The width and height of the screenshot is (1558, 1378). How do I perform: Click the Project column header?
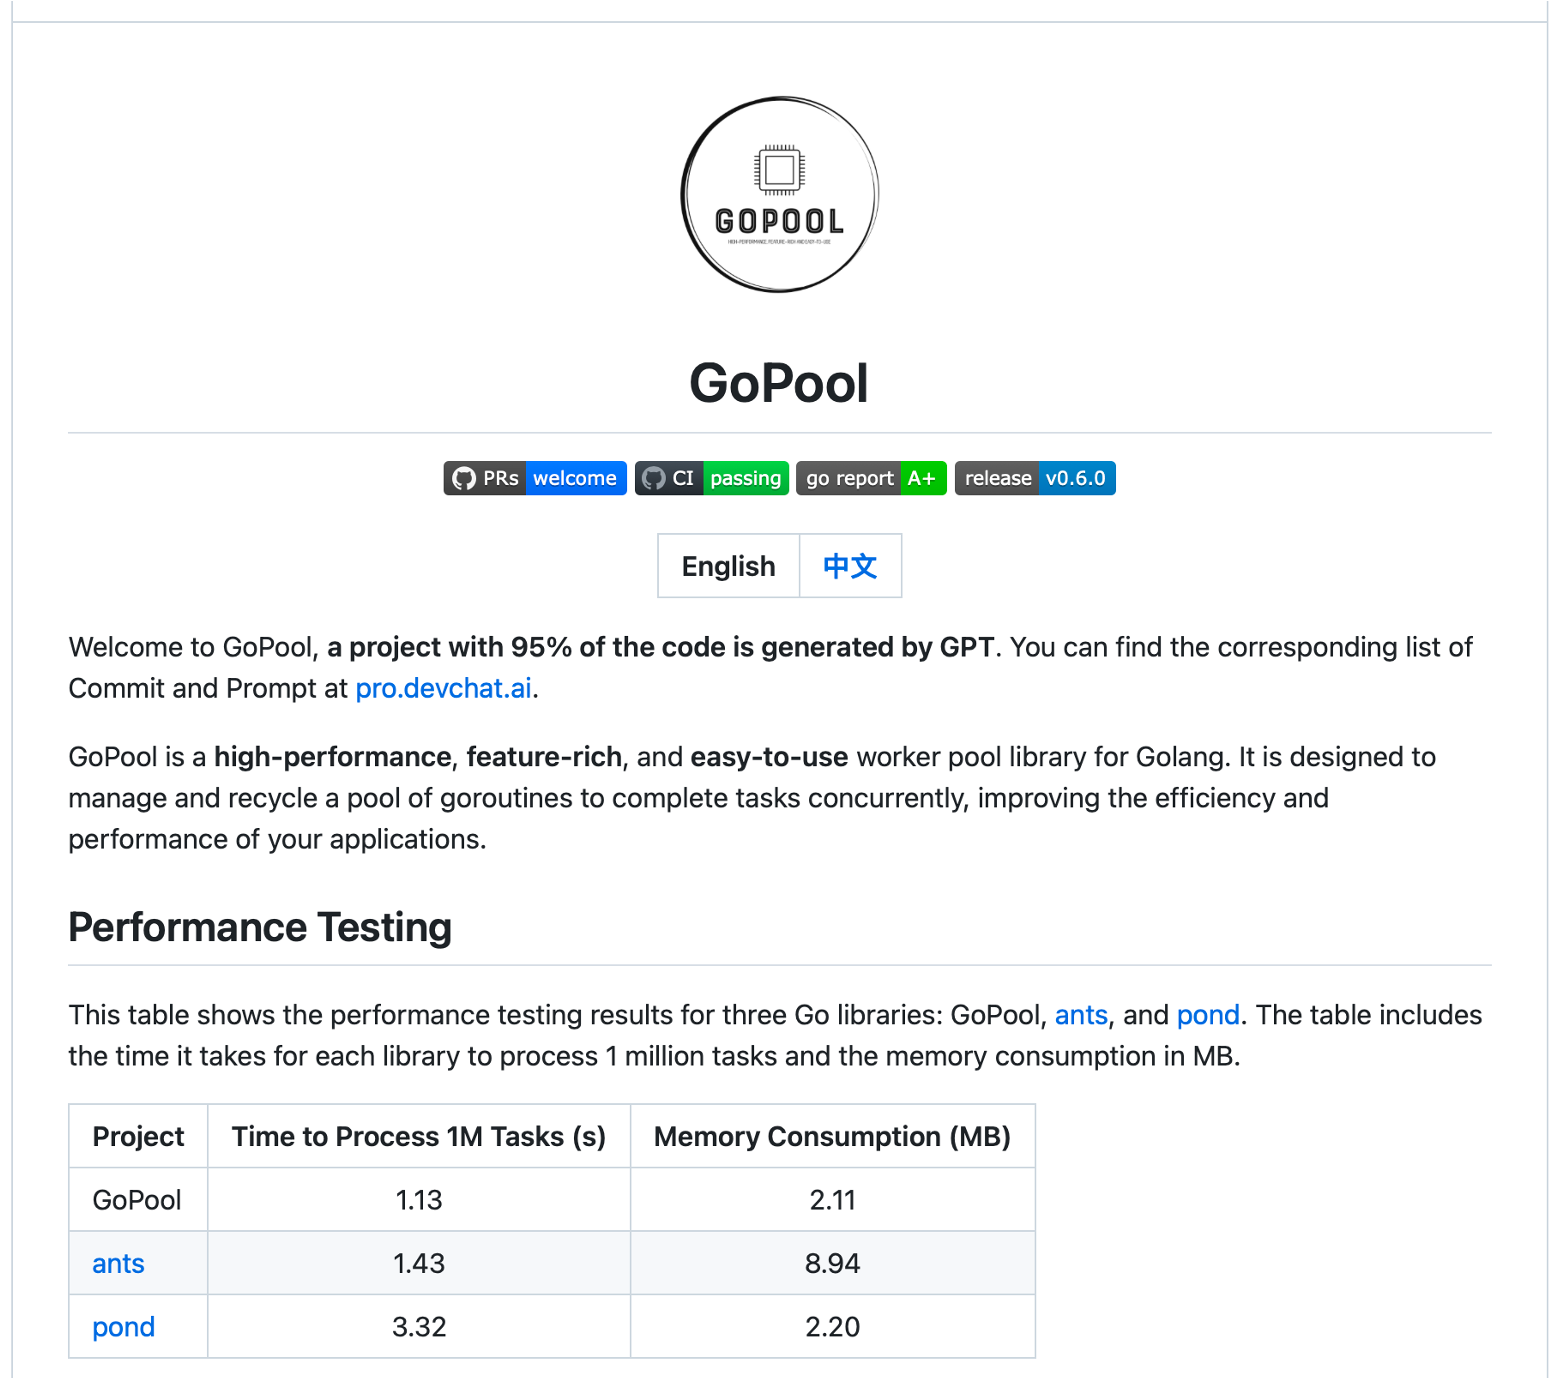[138, 1136]
